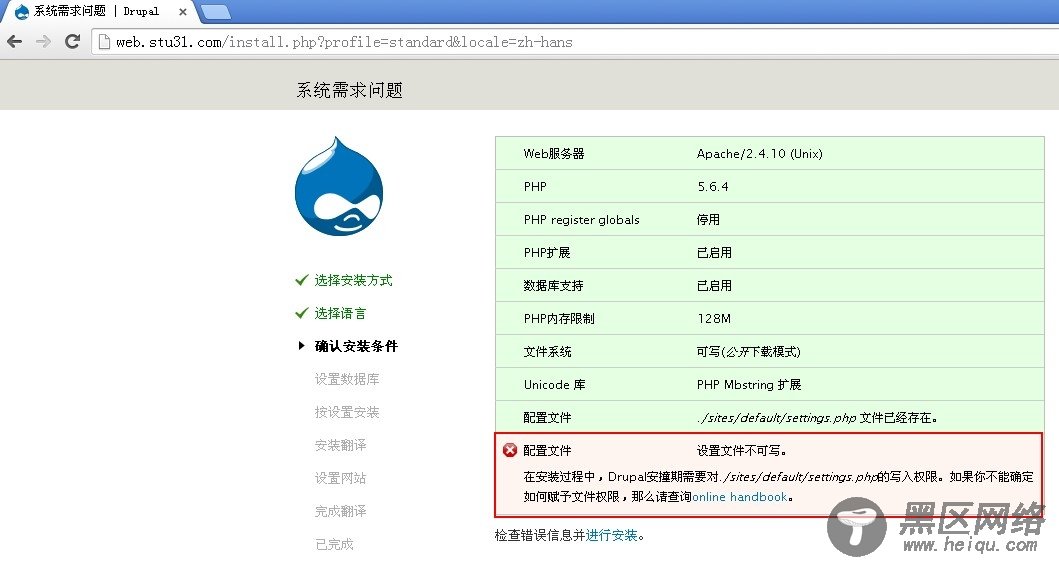Viewport: 1059px width, 562px height.
Task: Click the Drupal drop logo
Action: 339,187
